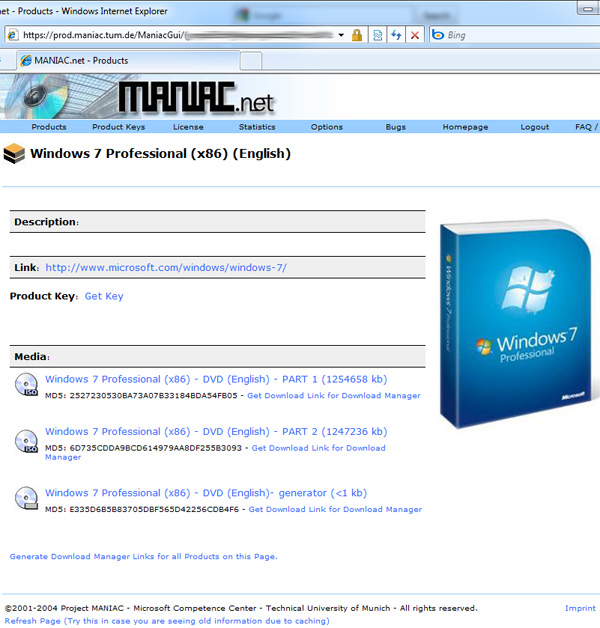The image size is (600, 628).
Task: Open the Statistics menu item
Action: coord(257,127)
